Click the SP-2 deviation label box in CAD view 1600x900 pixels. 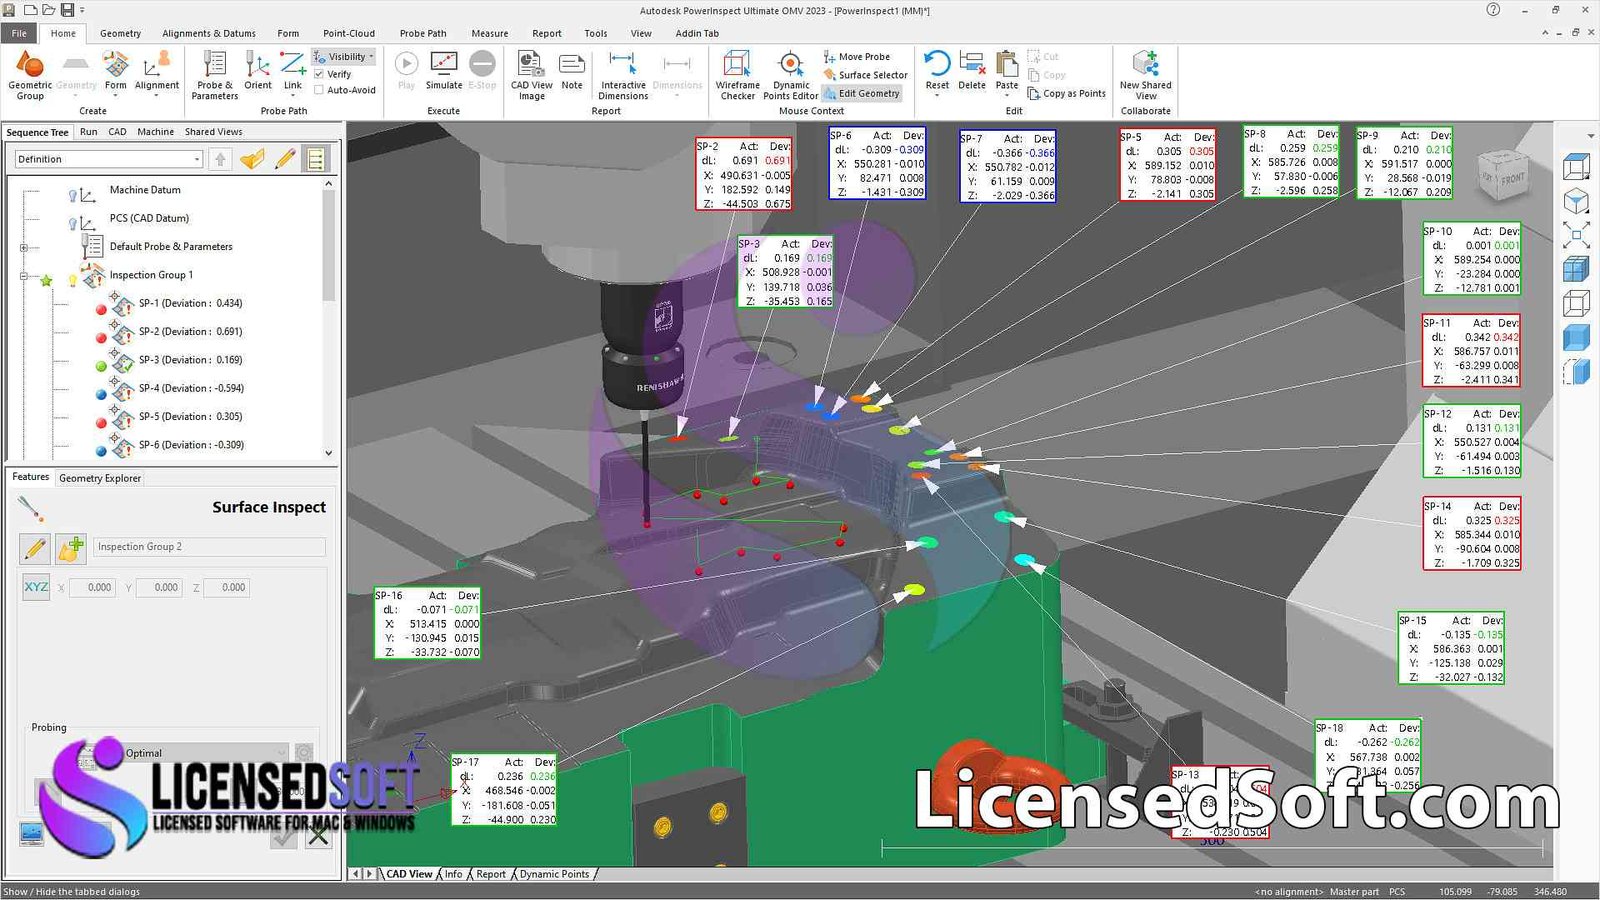743,174
